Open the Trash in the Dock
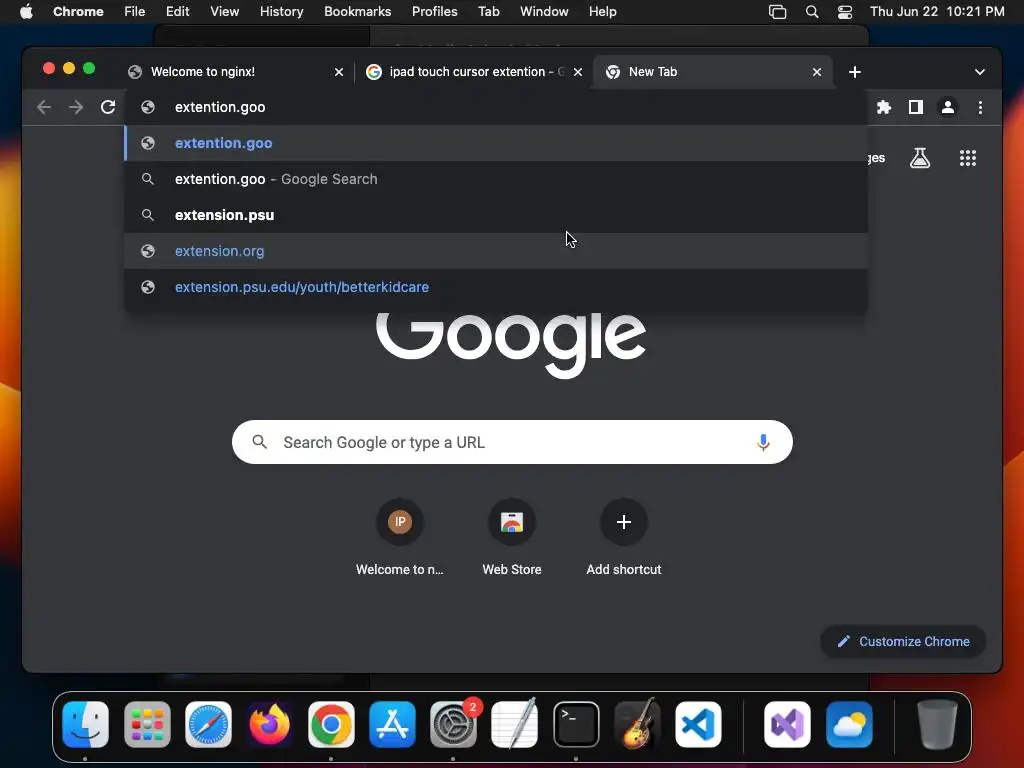 point(937,724)
